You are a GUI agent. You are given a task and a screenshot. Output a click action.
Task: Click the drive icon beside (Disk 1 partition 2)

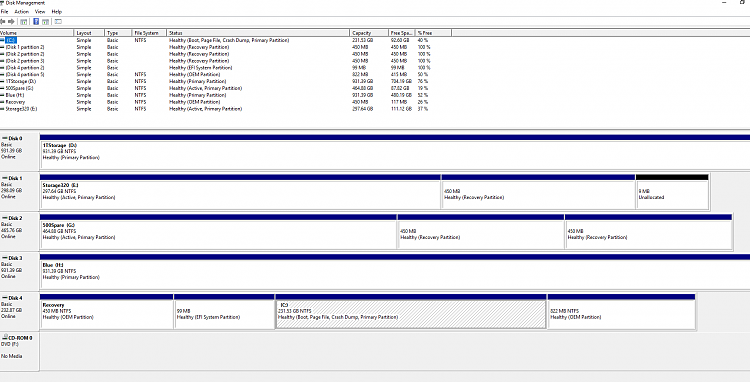click(2, 47)
